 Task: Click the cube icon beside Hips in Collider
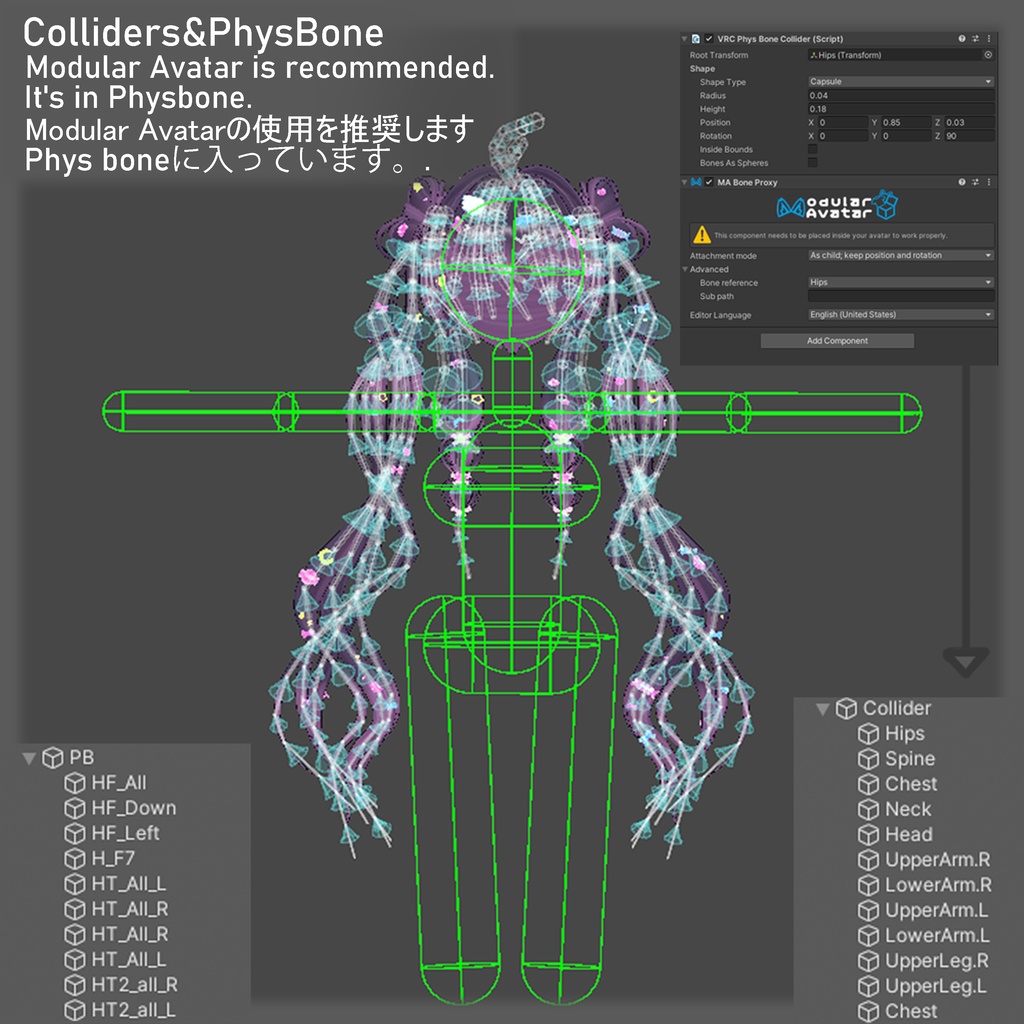(868, 733)
